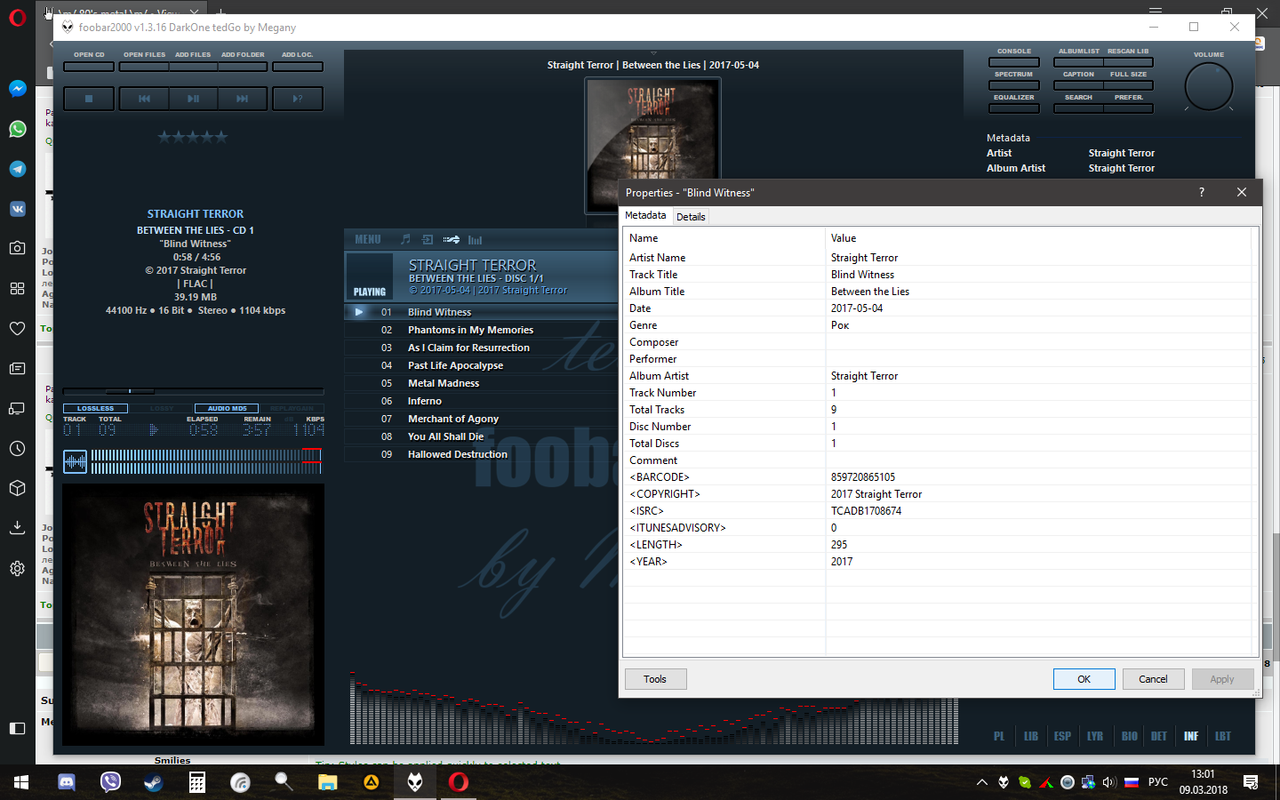The height and width of the screenshot is (800, 1280).
Task: Show the SPECTRUM visualization button
Action: click(1014, 86)
